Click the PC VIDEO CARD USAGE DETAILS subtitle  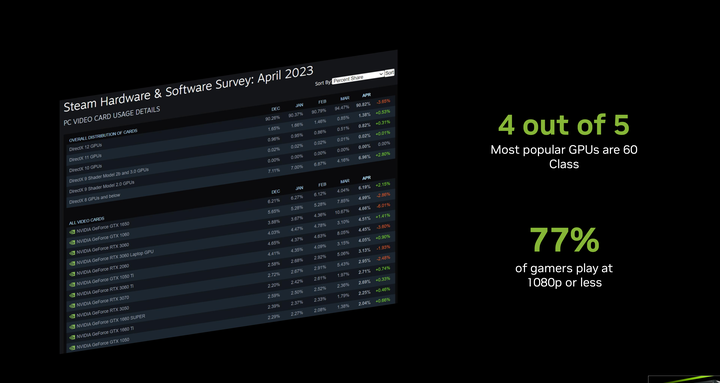coord(112,116)
